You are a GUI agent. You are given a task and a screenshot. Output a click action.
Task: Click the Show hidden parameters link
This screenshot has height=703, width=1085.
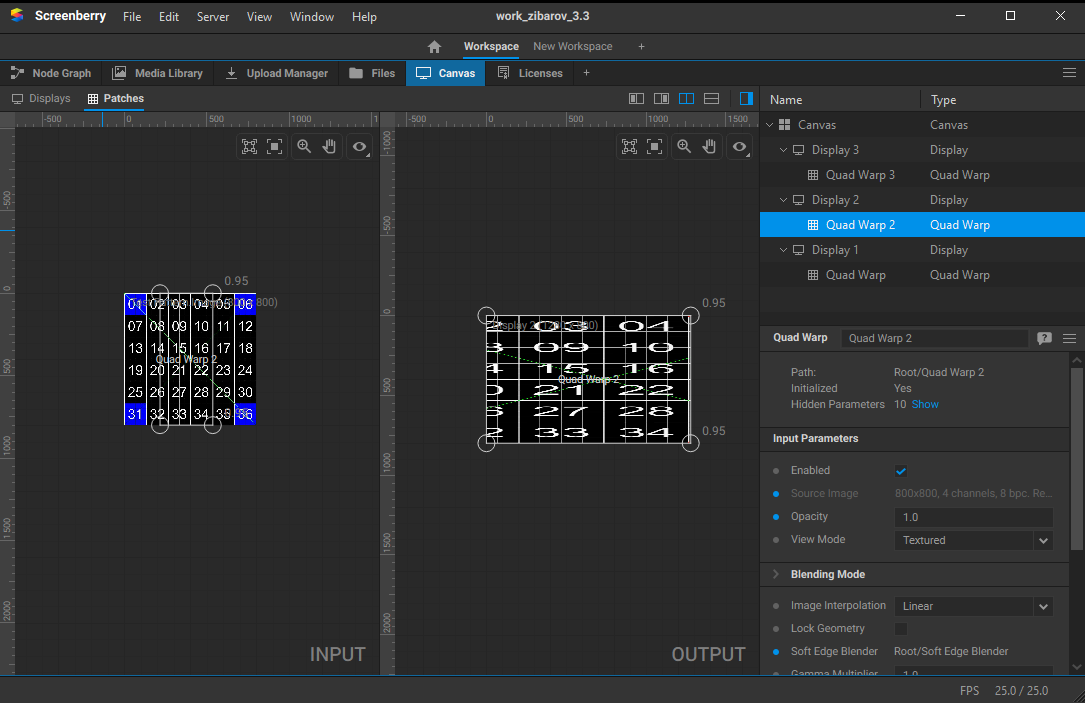point(925,404)
